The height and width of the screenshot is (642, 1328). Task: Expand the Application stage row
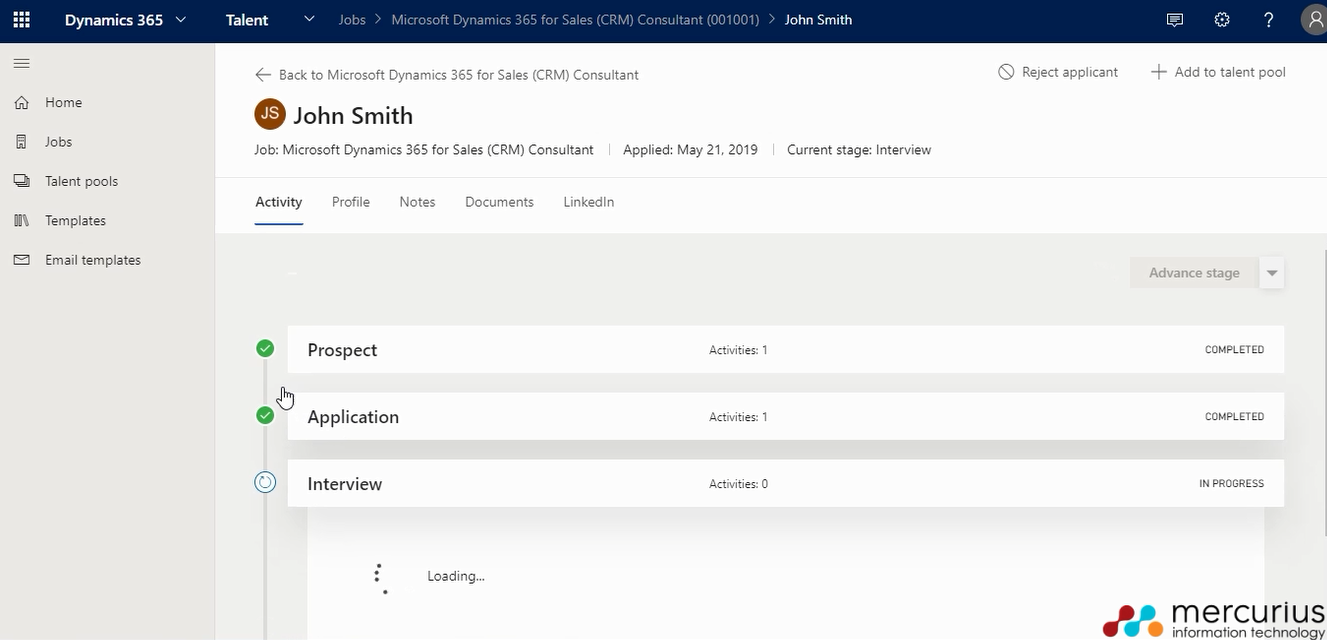pyautogui.click(x=785, y=417)
